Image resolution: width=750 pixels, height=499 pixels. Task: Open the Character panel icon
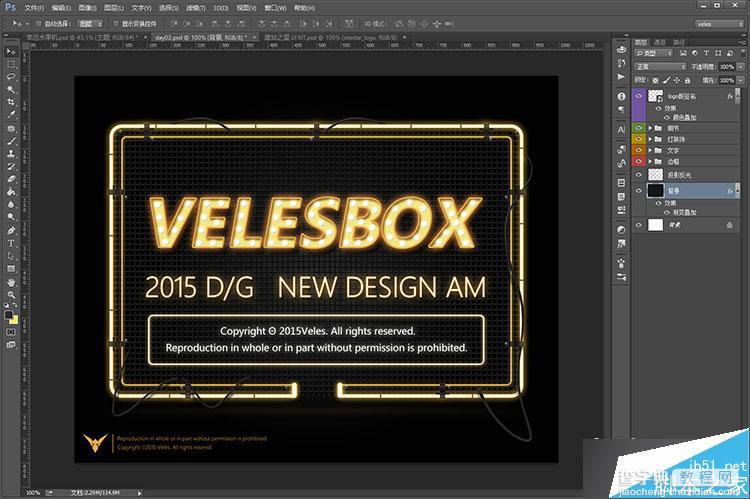[621, 129]
